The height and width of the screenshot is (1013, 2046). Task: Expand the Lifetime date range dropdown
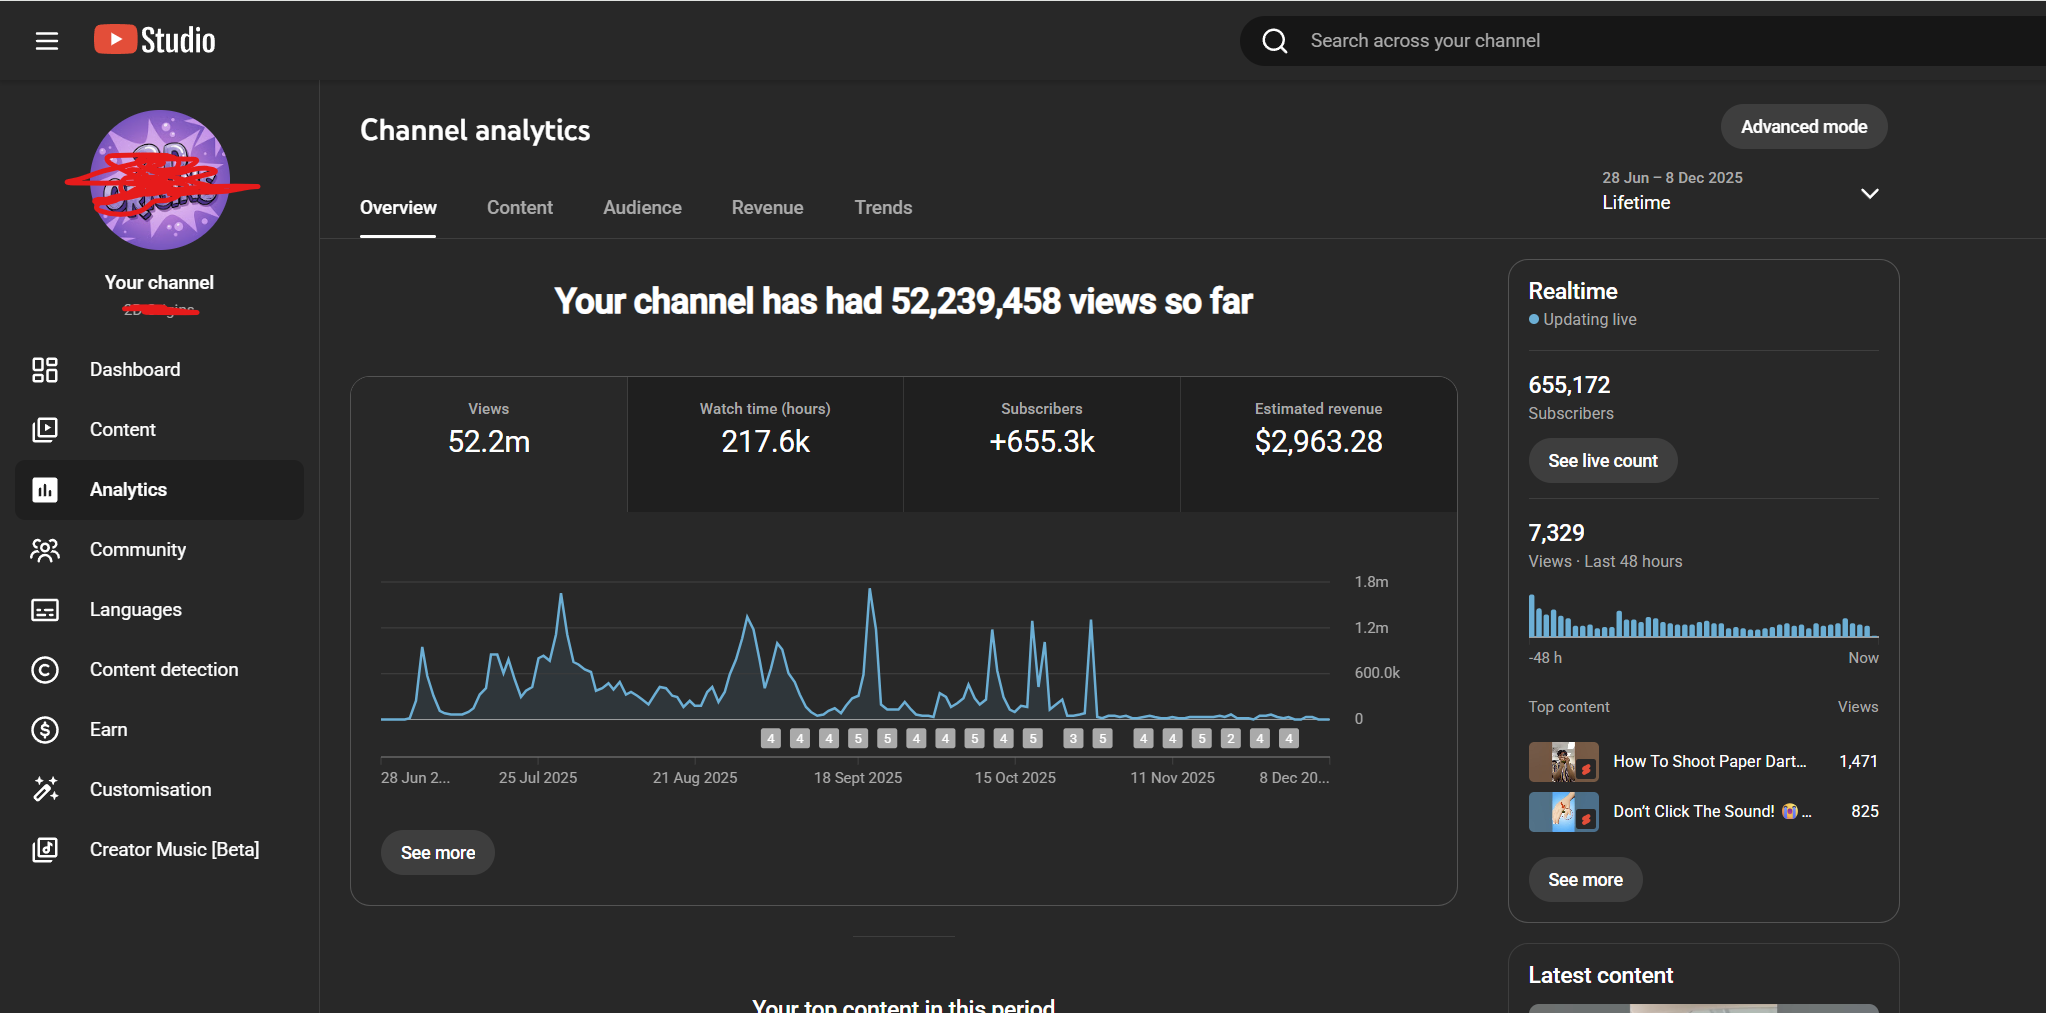(x=1869, y=193)
